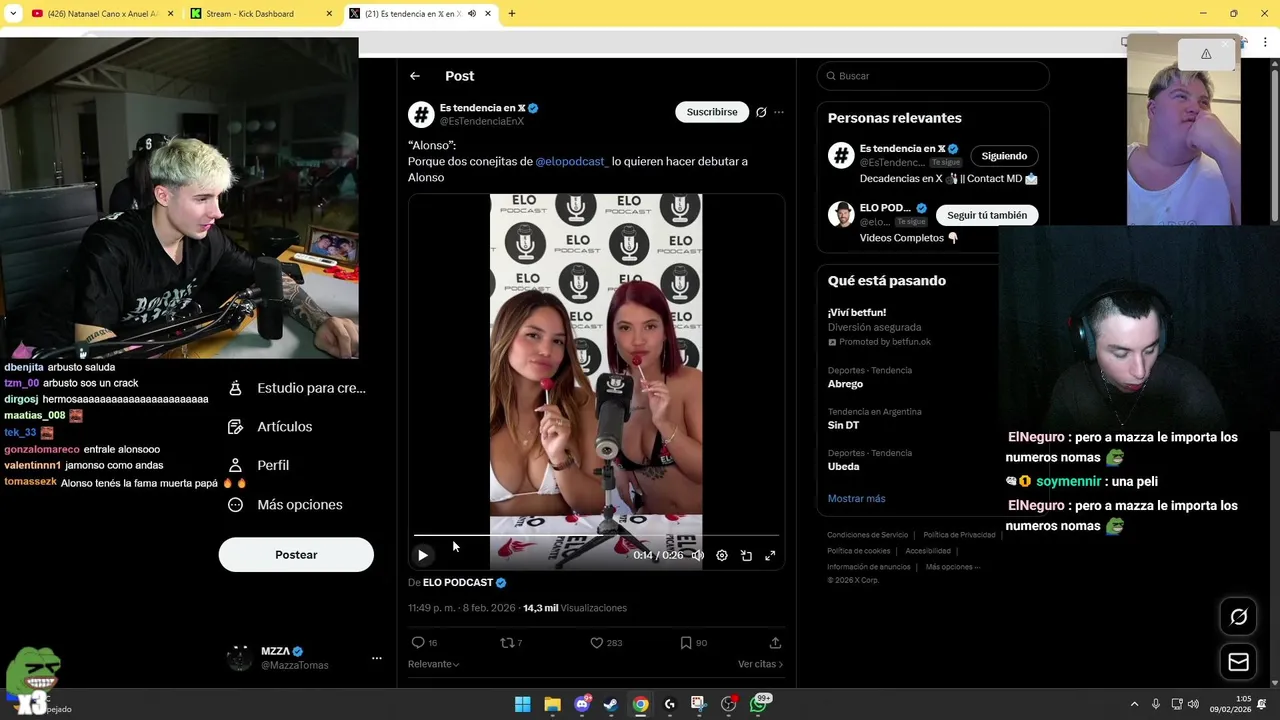Go to Perfil in sidebar

259,466
